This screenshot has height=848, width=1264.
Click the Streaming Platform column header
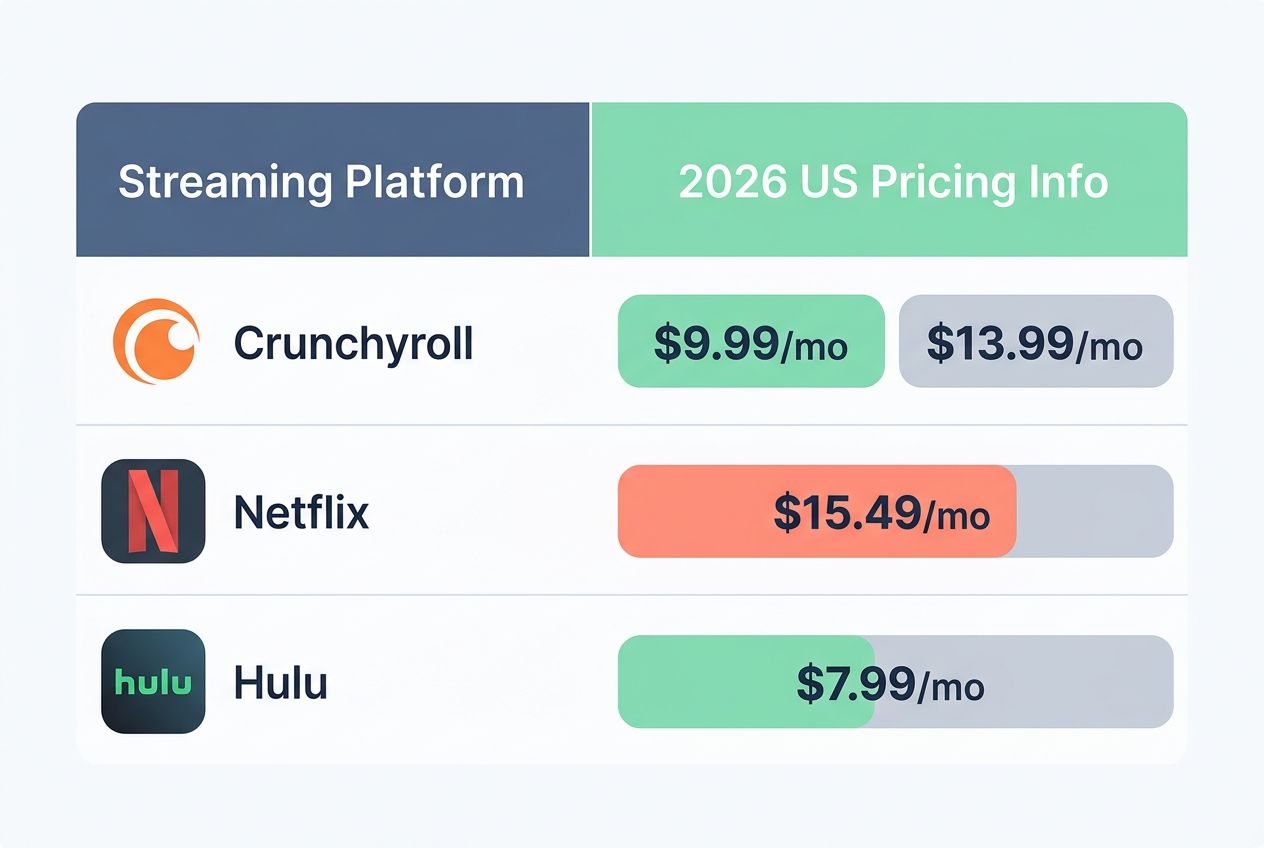[321, 182]
